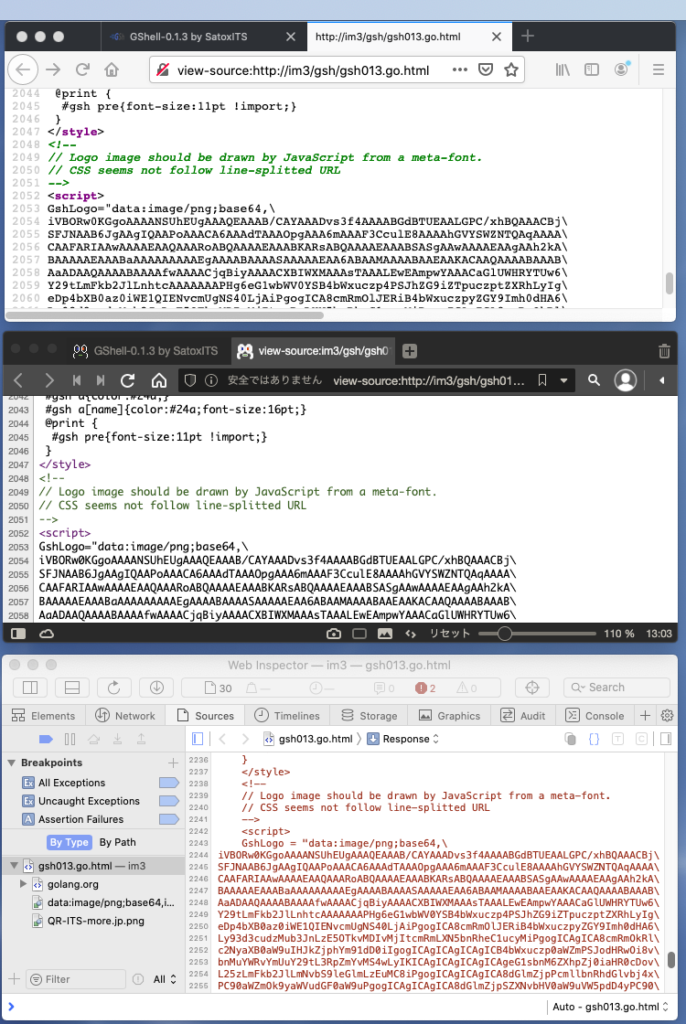The height and width of the screenshot is (1024, 686).
Task: Click the Vivaldi reload icon
Action: tap(128, 380)
